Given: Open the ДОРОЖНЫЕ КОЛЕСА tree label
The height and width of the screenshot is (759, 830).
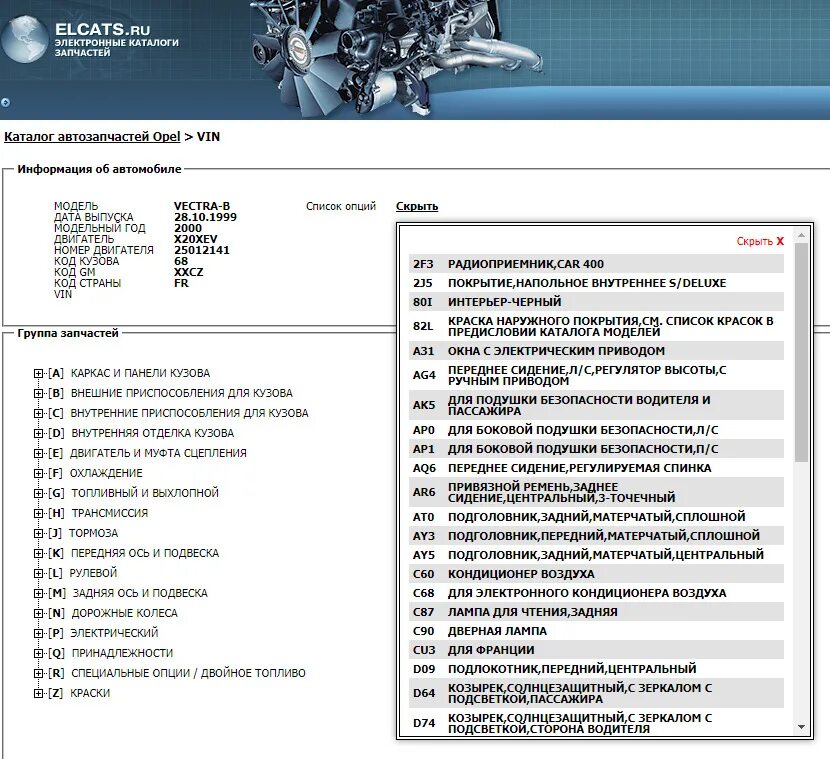Looking at the screenshot, I should point(124,613).
